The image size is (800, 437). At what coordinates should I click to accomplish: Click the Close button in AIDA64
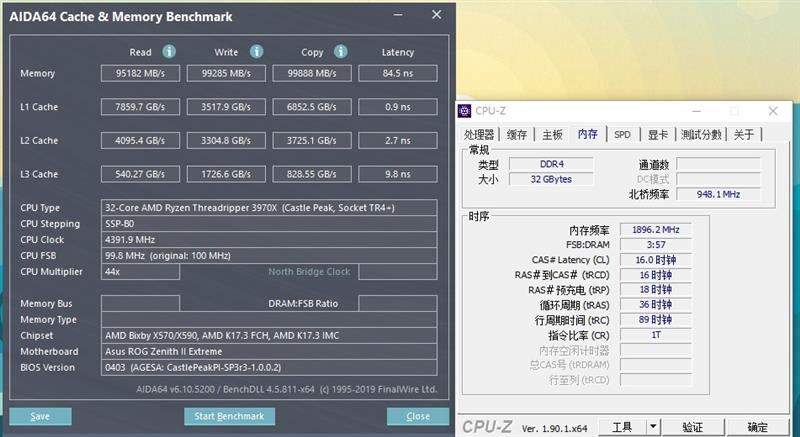pyautogui.click(x=418, y=416)
